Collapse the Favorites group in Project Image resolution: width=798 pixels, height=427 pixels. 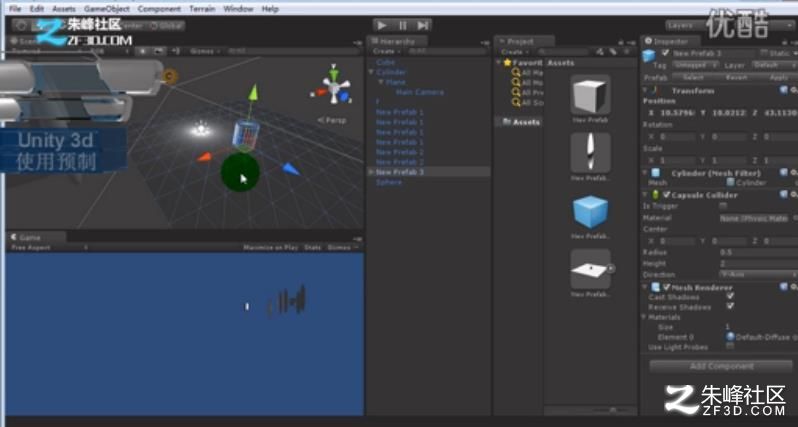(x=499, y=63)
